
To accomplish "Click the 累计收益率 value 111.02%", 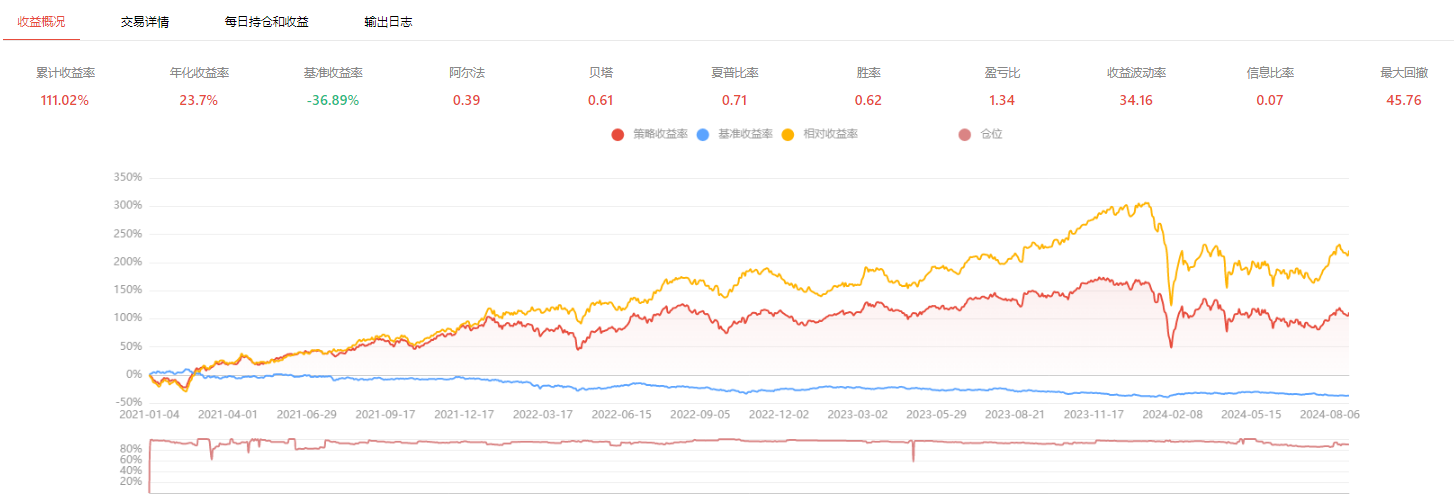I will coord(65,100).
